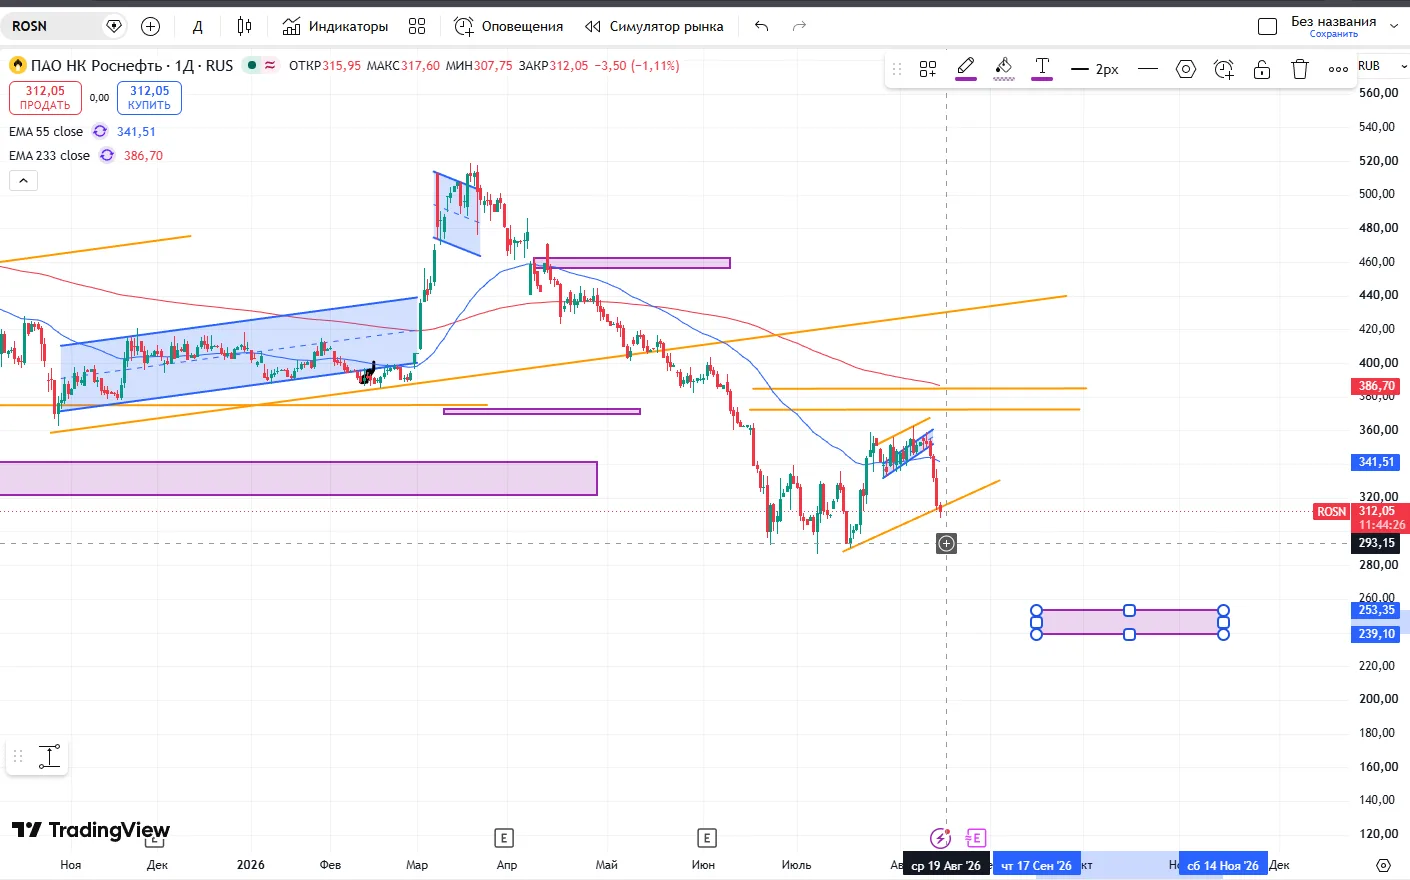Viewport: 1410px width, 880px height.
Task: Click the TradingView logo
Action: pyautogui.click(x=91, y=830)
